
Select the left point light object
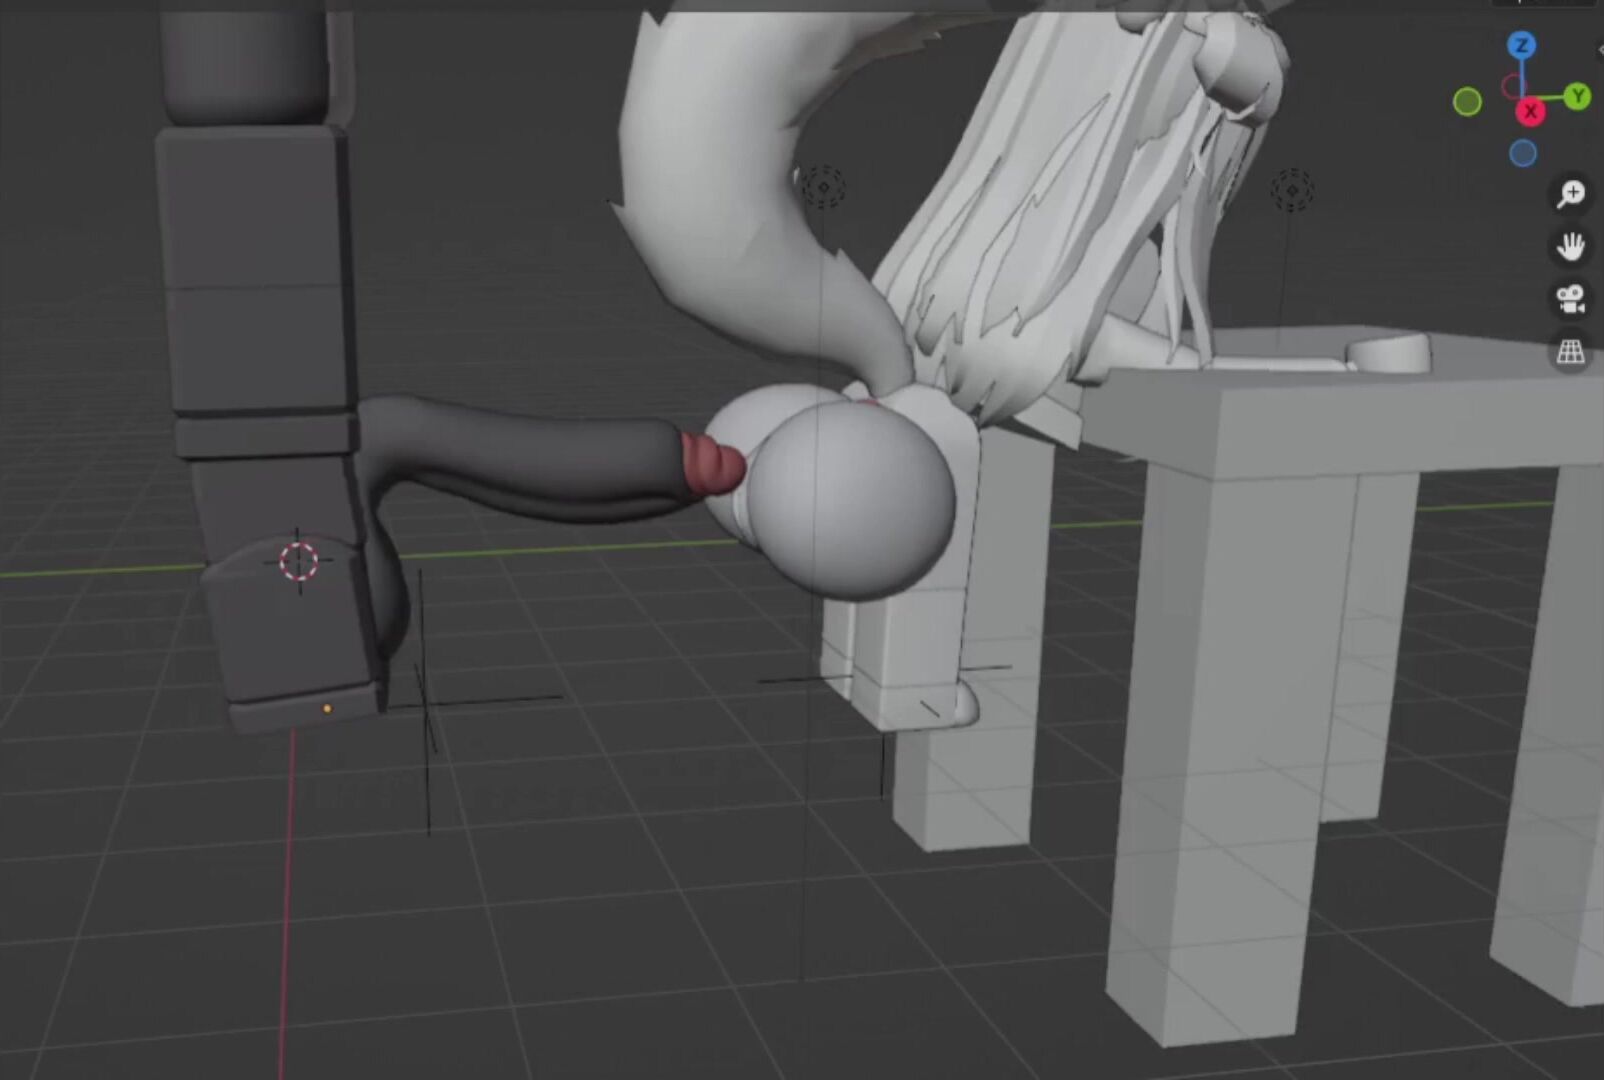pos(822,186)
